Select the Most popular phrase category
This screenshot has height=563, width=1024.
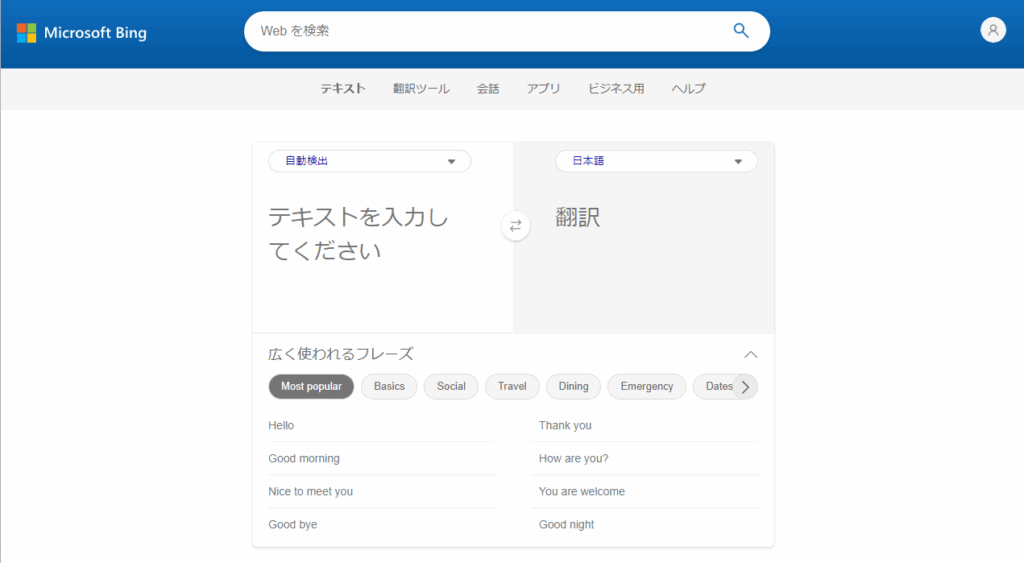[x=311, y=387]
